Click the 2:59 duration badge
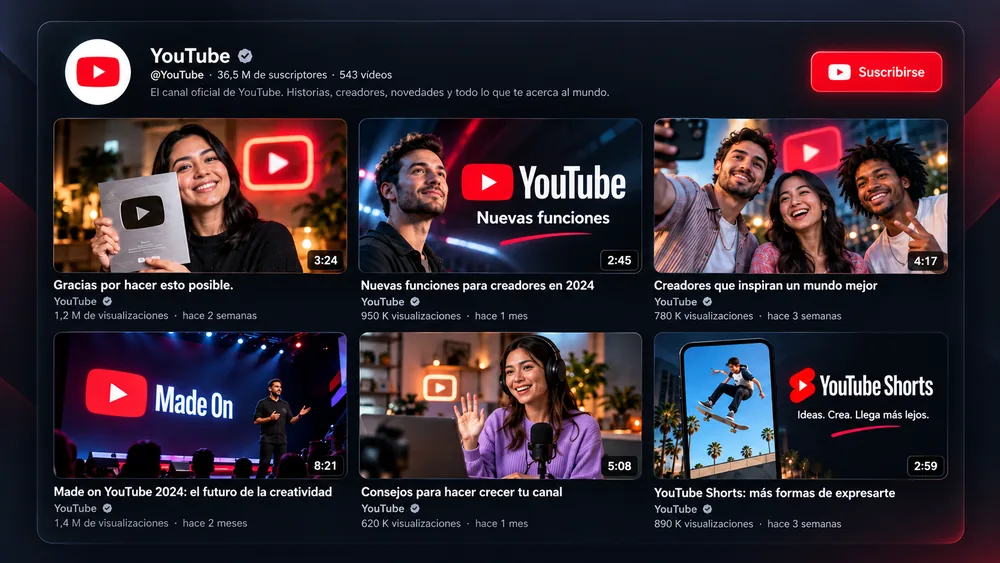 click(x=925, y=466)
